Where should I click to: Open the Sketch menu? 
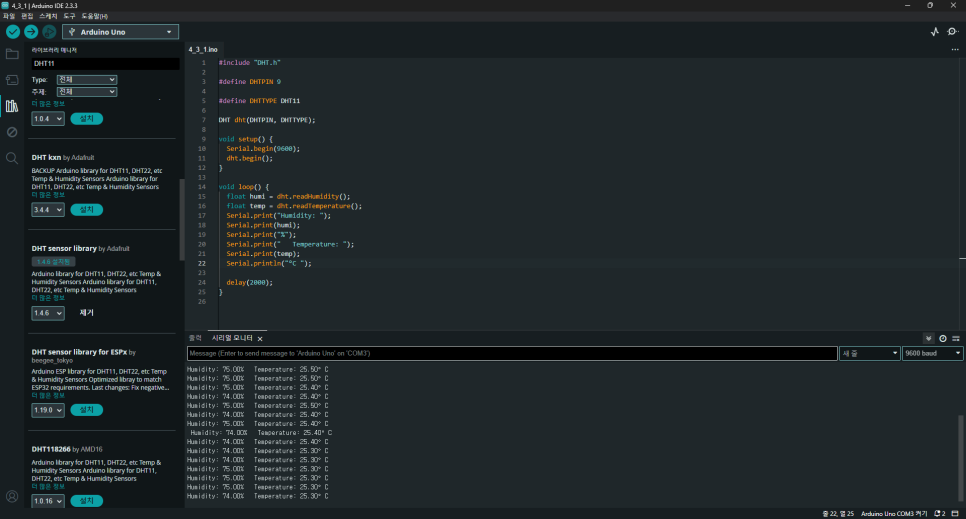tap(48, 16)
